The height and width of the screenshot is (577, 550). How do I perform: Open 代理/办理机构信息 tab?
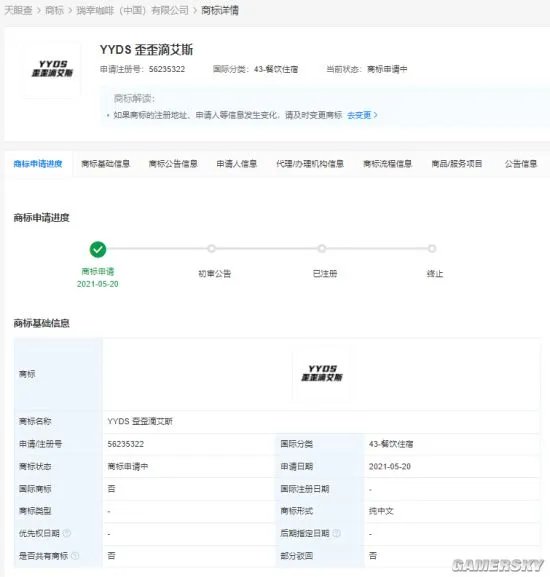(310, 164)
